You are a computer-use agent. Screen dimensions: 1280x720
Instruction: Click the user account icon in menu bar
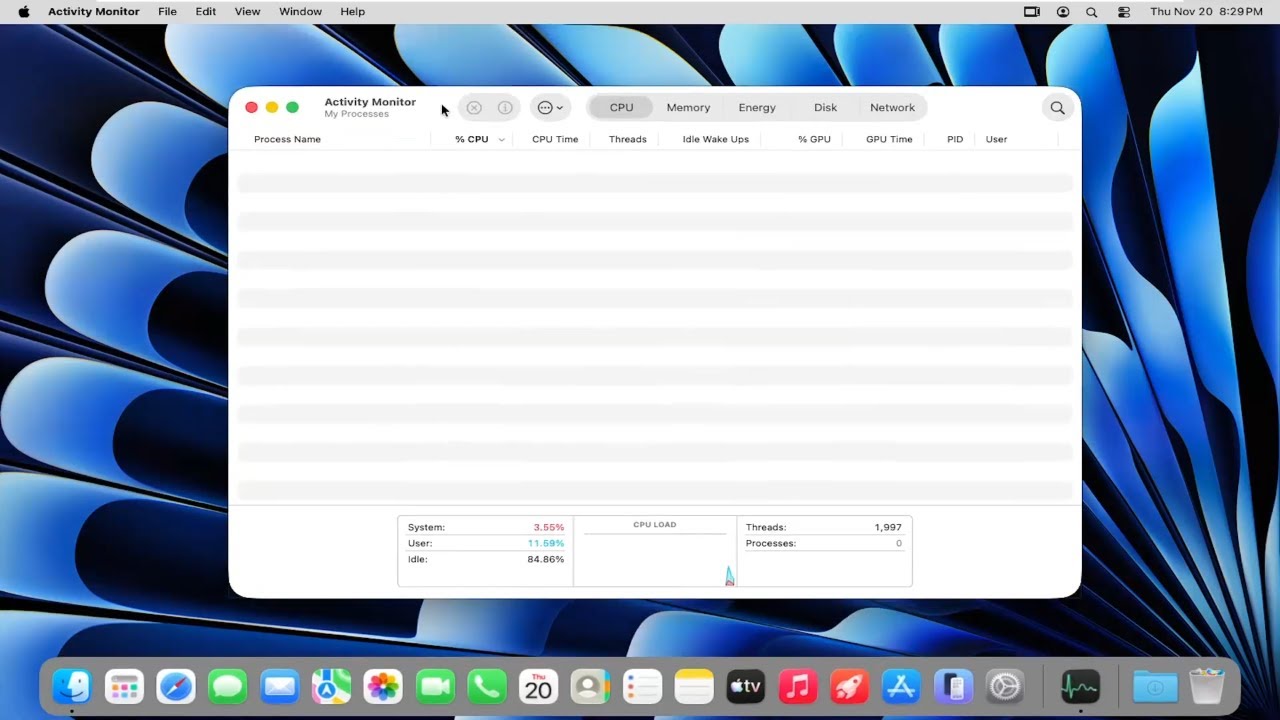[x=1062, y=11]
